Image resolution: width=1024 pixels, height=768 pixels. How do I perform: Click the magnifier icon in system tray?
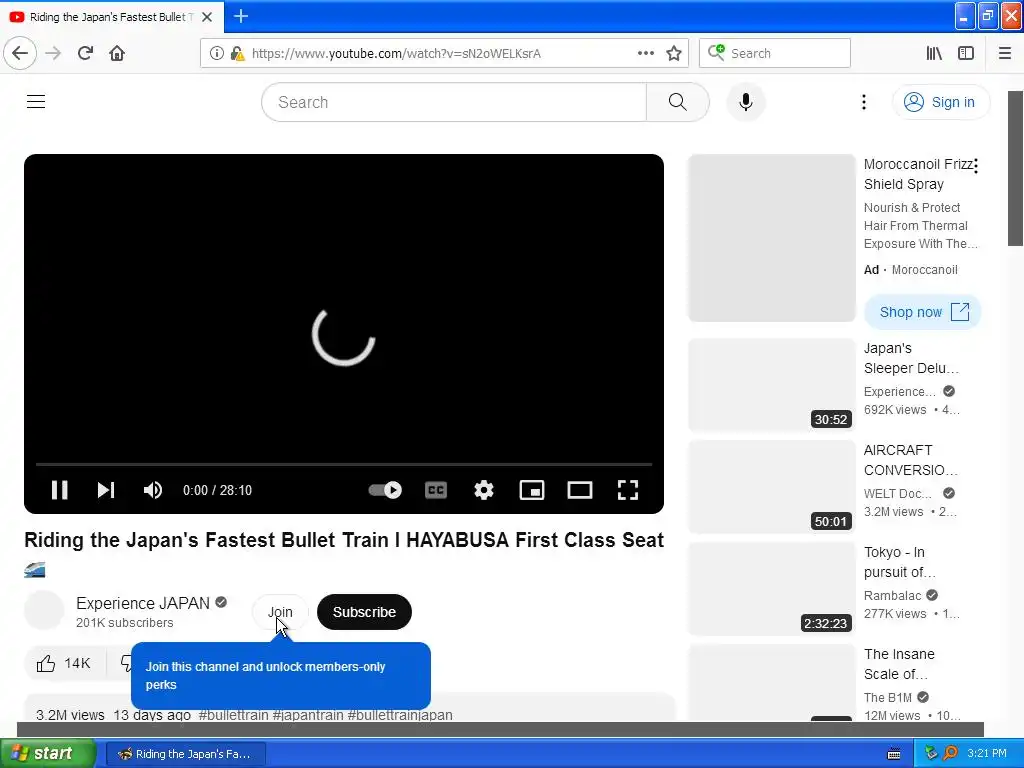[950, 753]
